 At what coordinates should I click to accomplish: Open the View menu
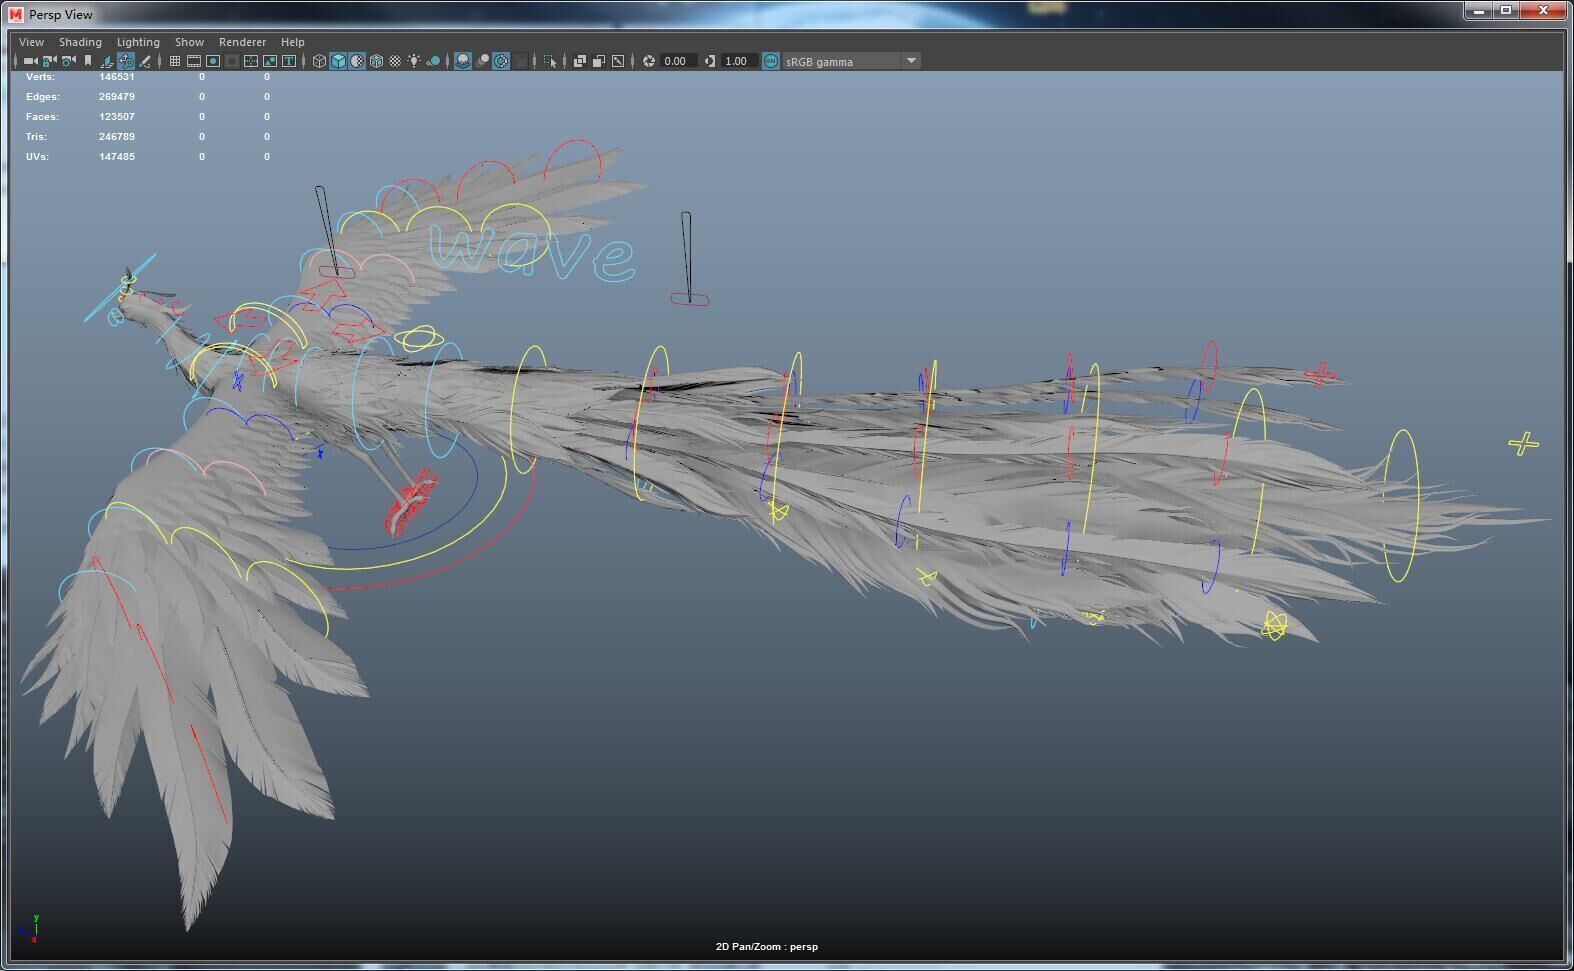pyautogui.click(x=31, y=42)
